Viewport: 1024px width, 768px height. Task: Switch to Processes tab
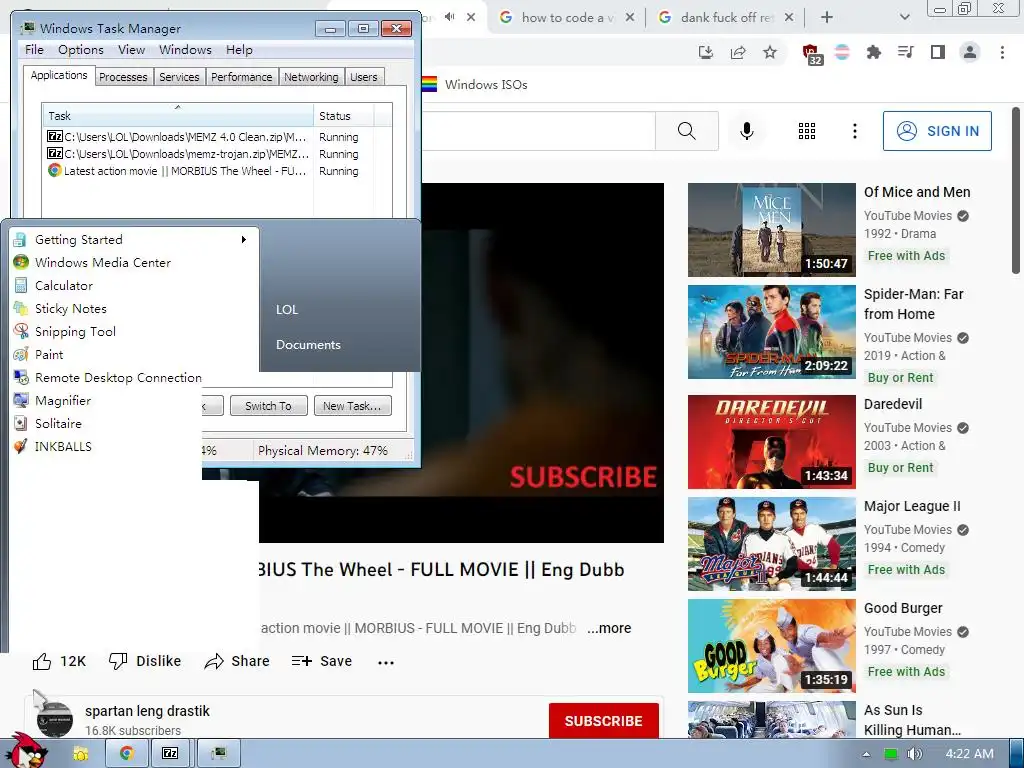(123, 77)
